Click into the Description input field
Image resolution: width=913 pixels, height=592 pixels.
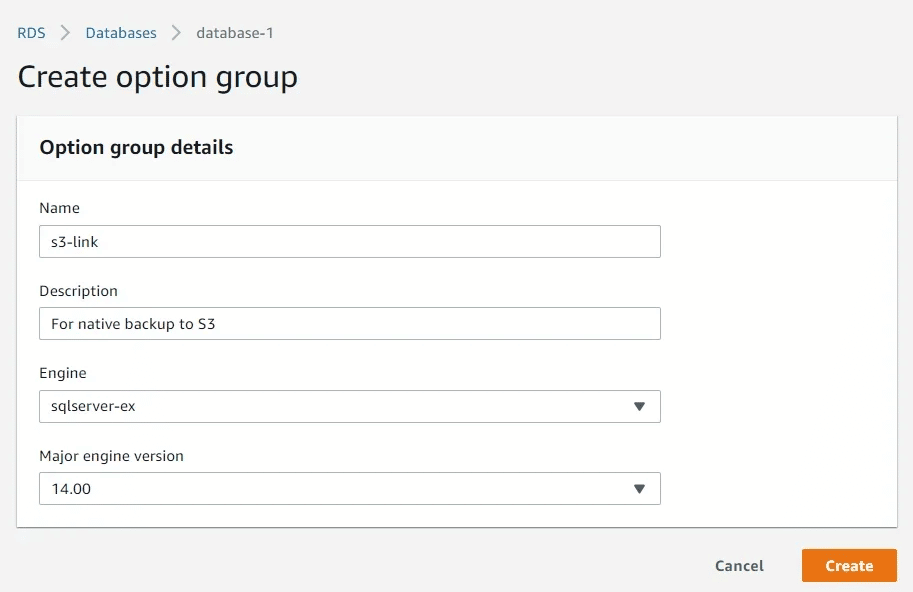click(349, 324)
